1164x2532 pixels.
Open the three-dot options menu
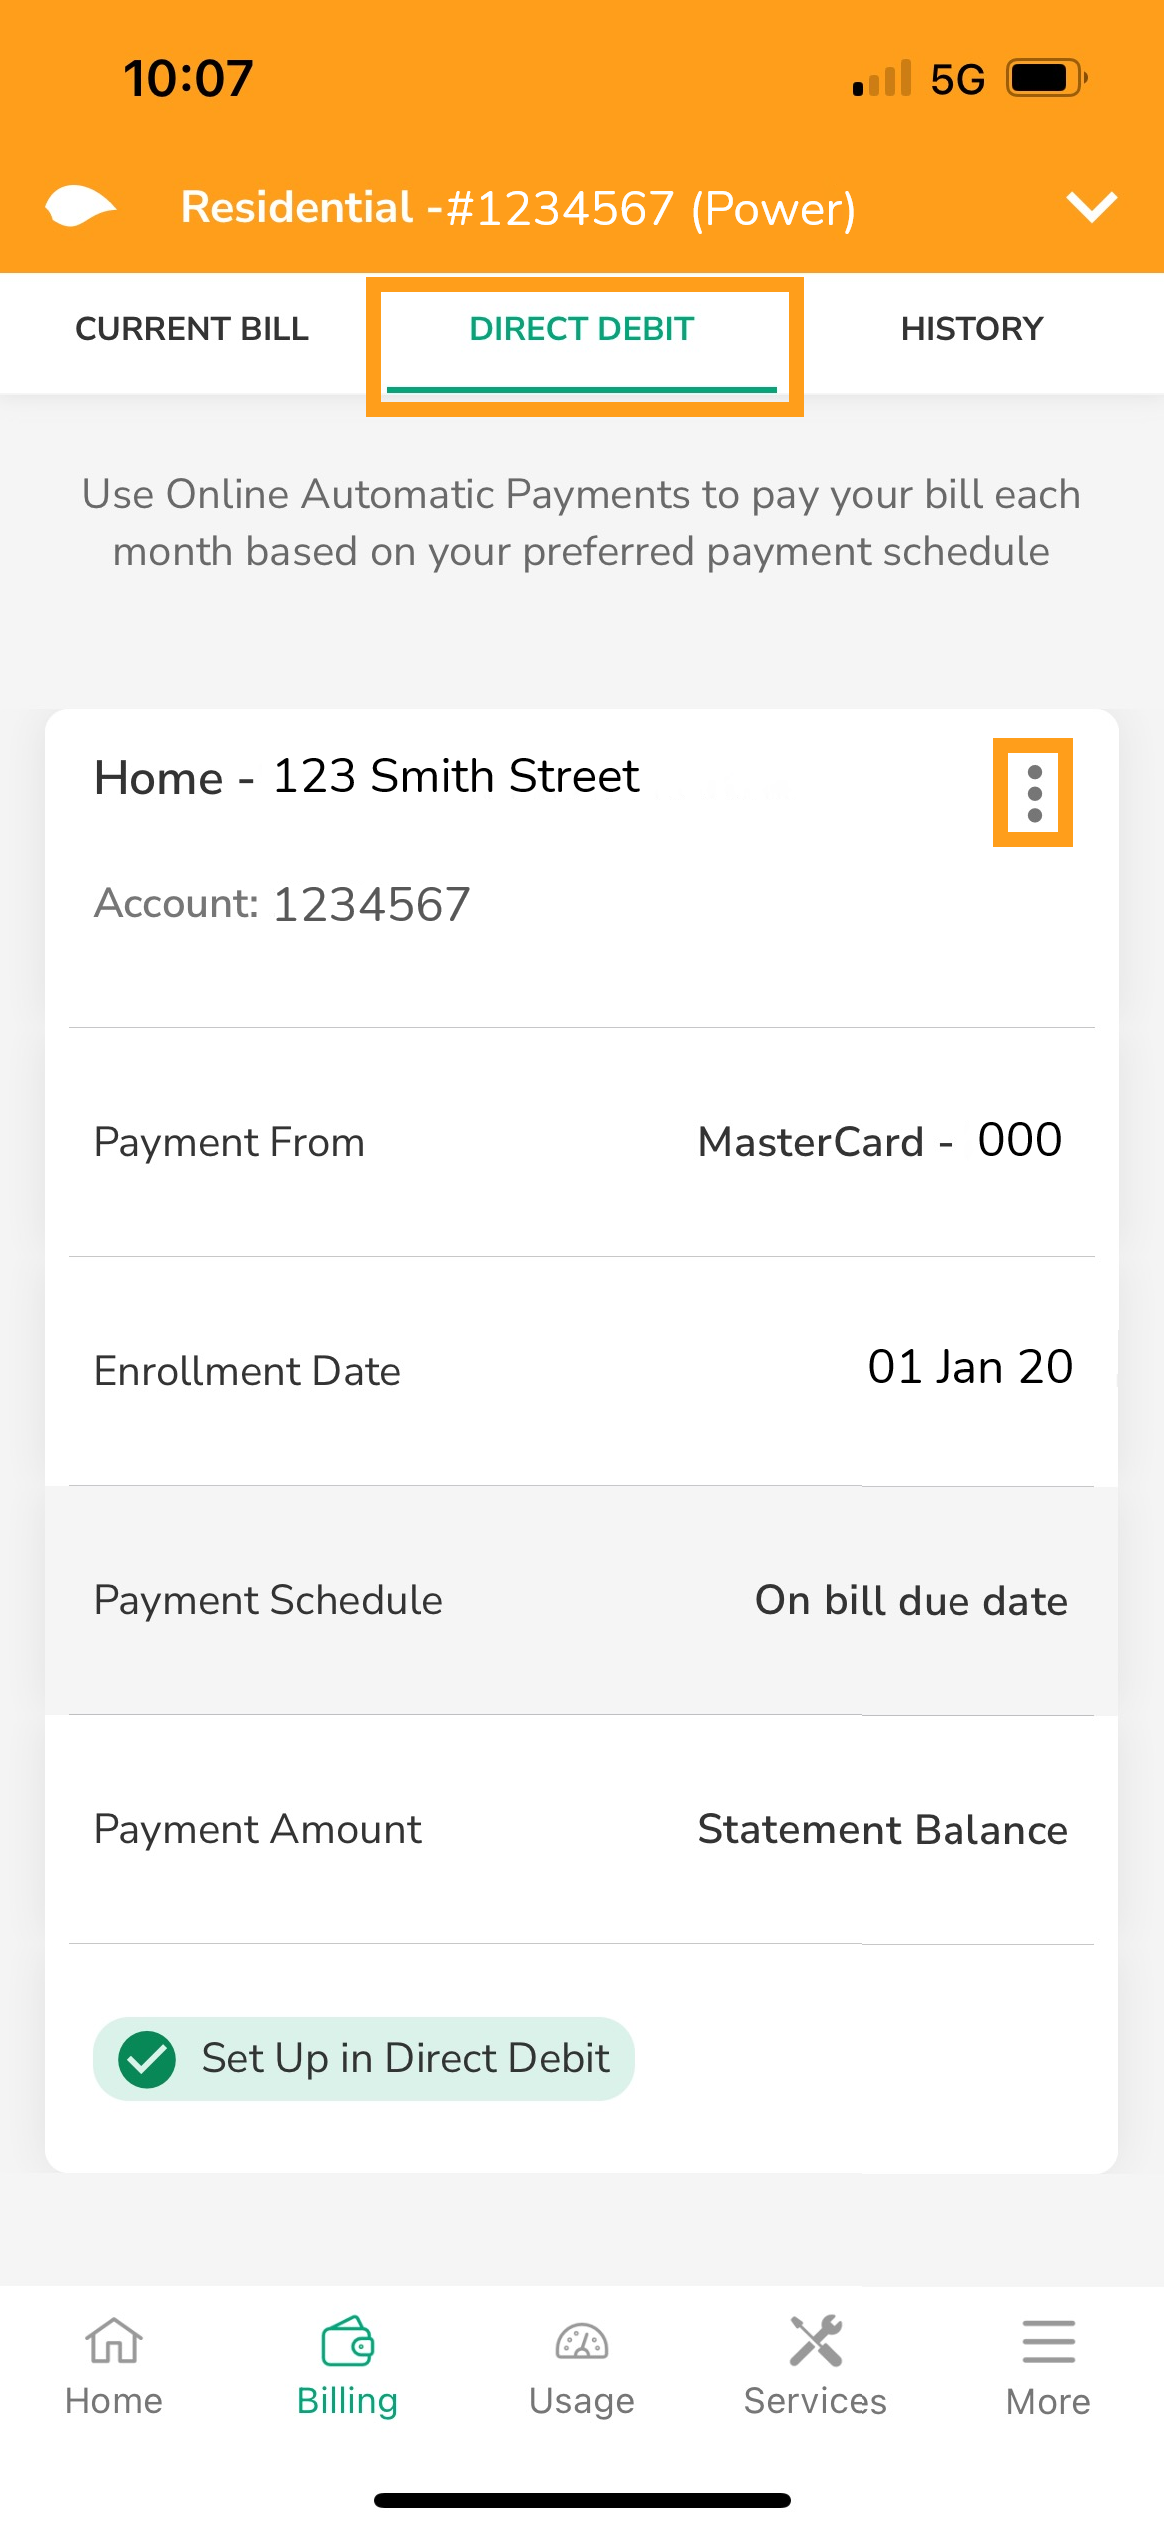(1034, 793)
